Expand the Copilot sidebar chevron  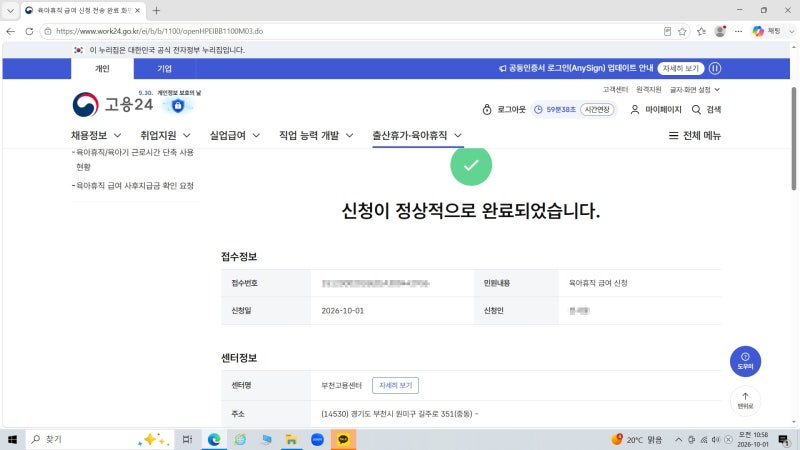[x=792, y=32]
